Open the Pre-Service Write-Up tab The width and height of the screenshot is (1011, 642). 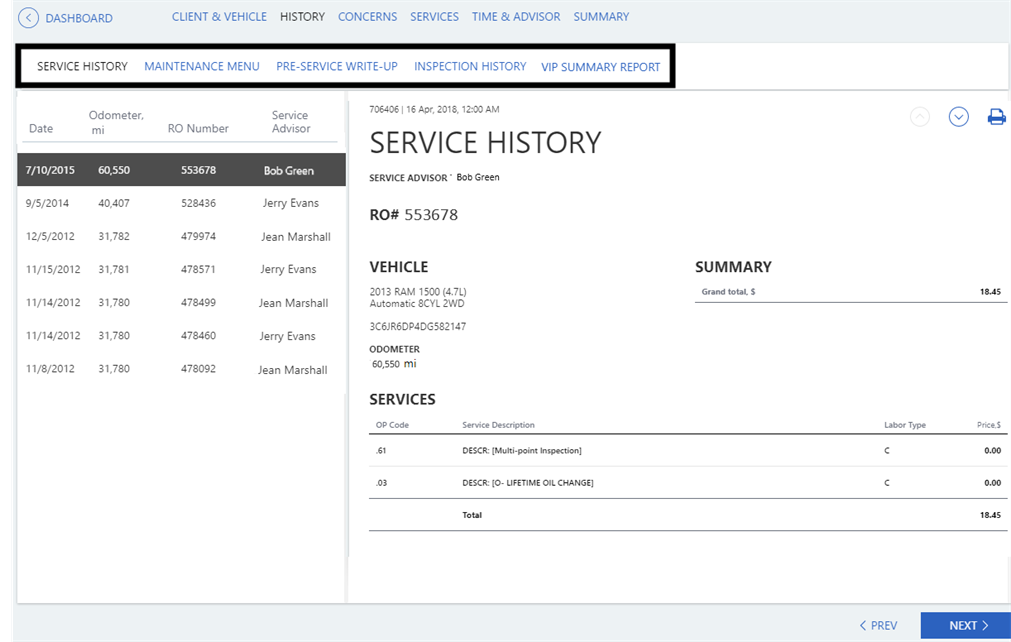(x=336, y=67)
